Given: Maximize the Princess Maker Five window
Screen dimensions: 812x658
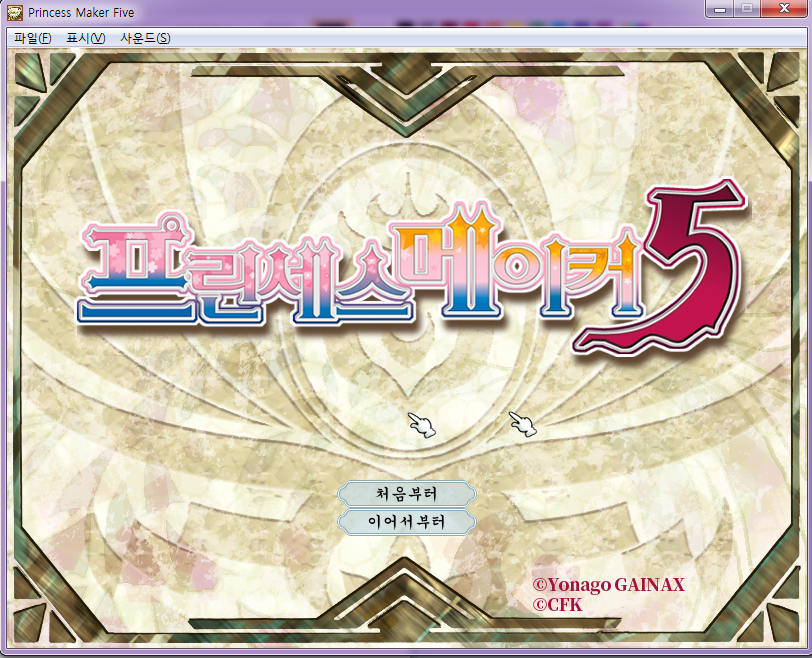Looking at the screenshot, I should 746,9.
